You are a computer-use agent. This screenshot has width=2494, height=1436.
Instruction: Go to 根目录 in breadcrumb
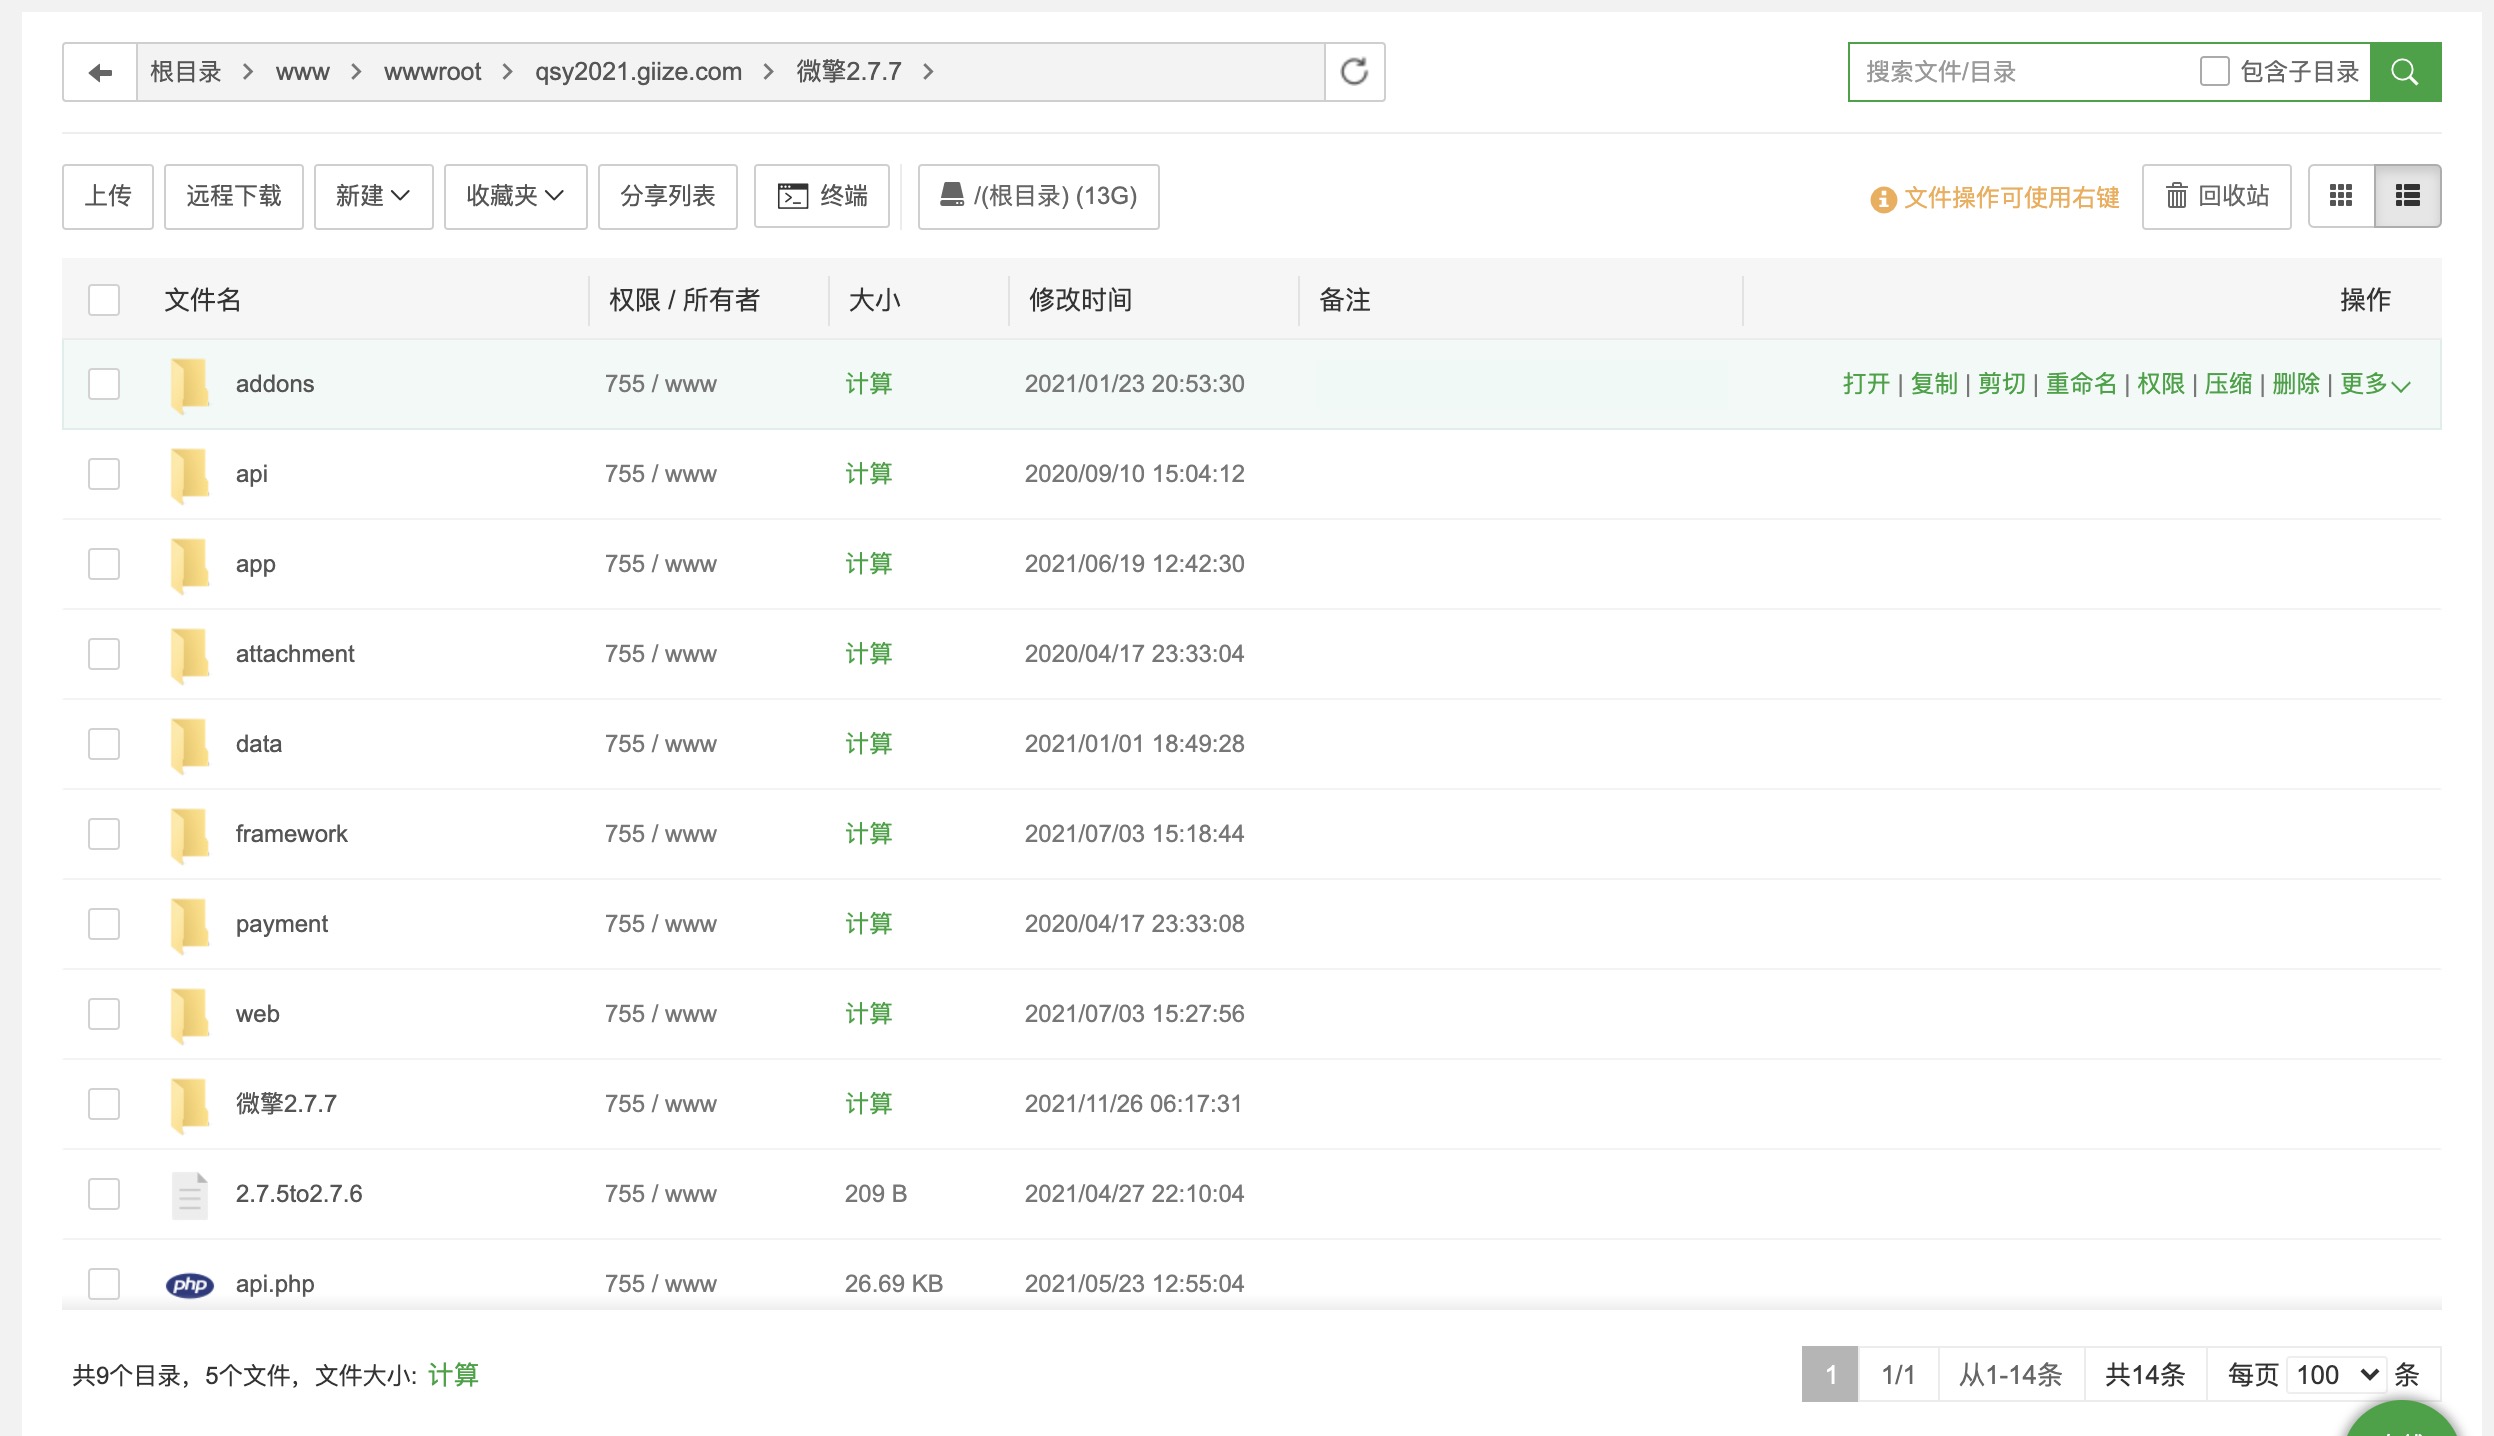(x=186, y=72)
